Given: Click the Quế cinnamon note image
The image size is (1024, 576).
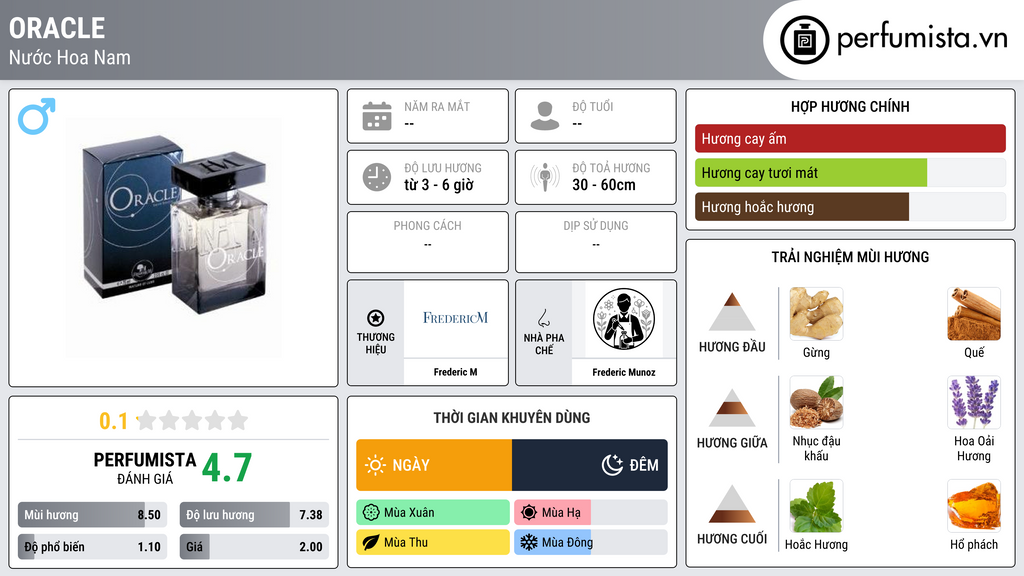Looking at the screenshot, I should tap(974, 314).
